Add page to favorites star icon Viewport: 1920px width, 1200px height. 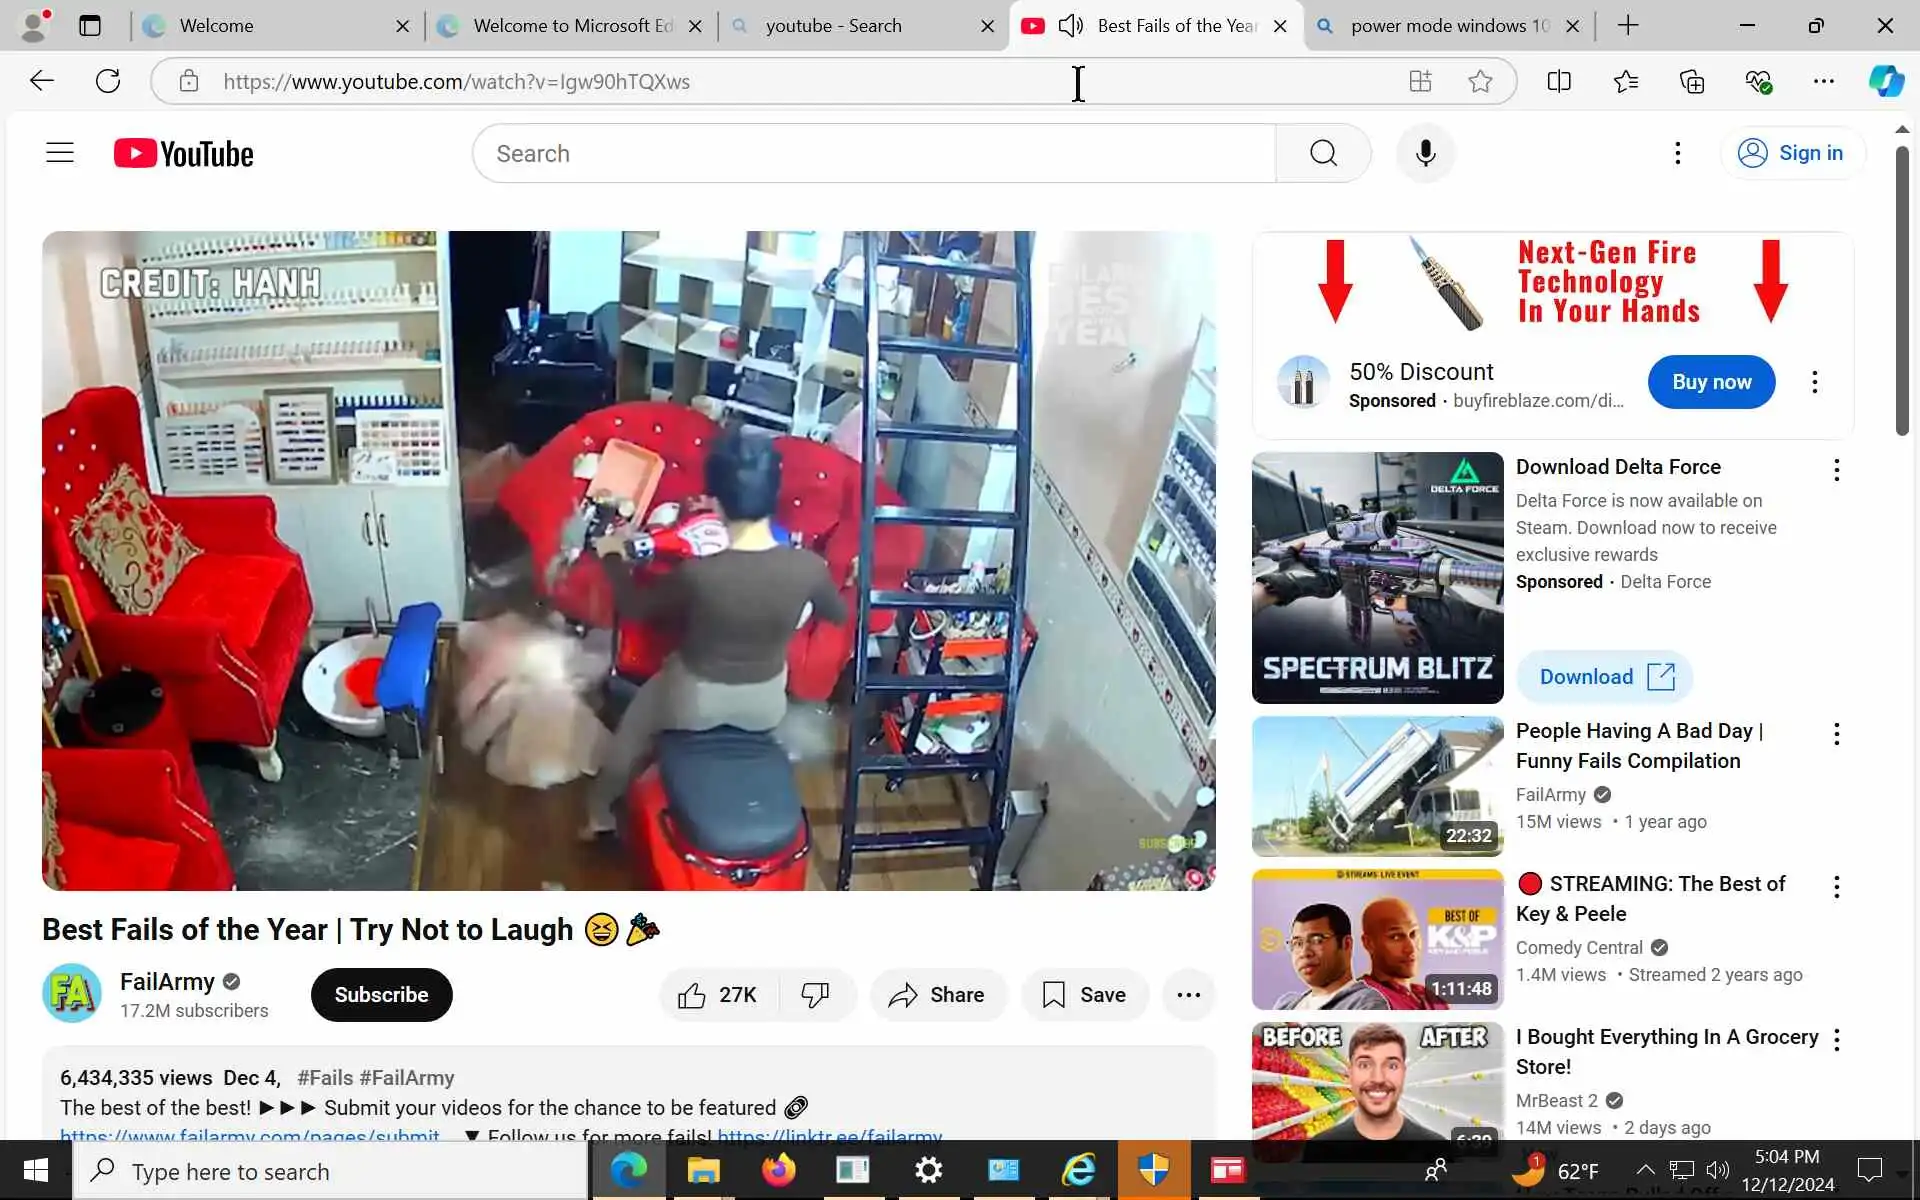[1480, 82]
